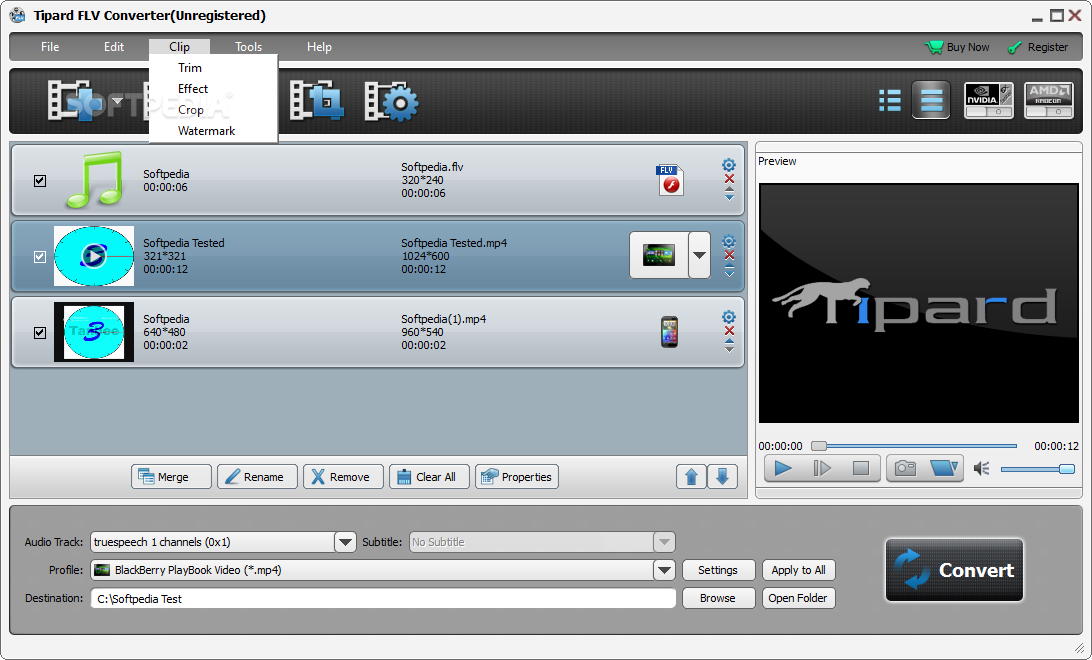Image resolution: width=1092 pixels, height=660 pixels.
Task: Expand the Audio Track dropdown
Action: pos(345,542)
